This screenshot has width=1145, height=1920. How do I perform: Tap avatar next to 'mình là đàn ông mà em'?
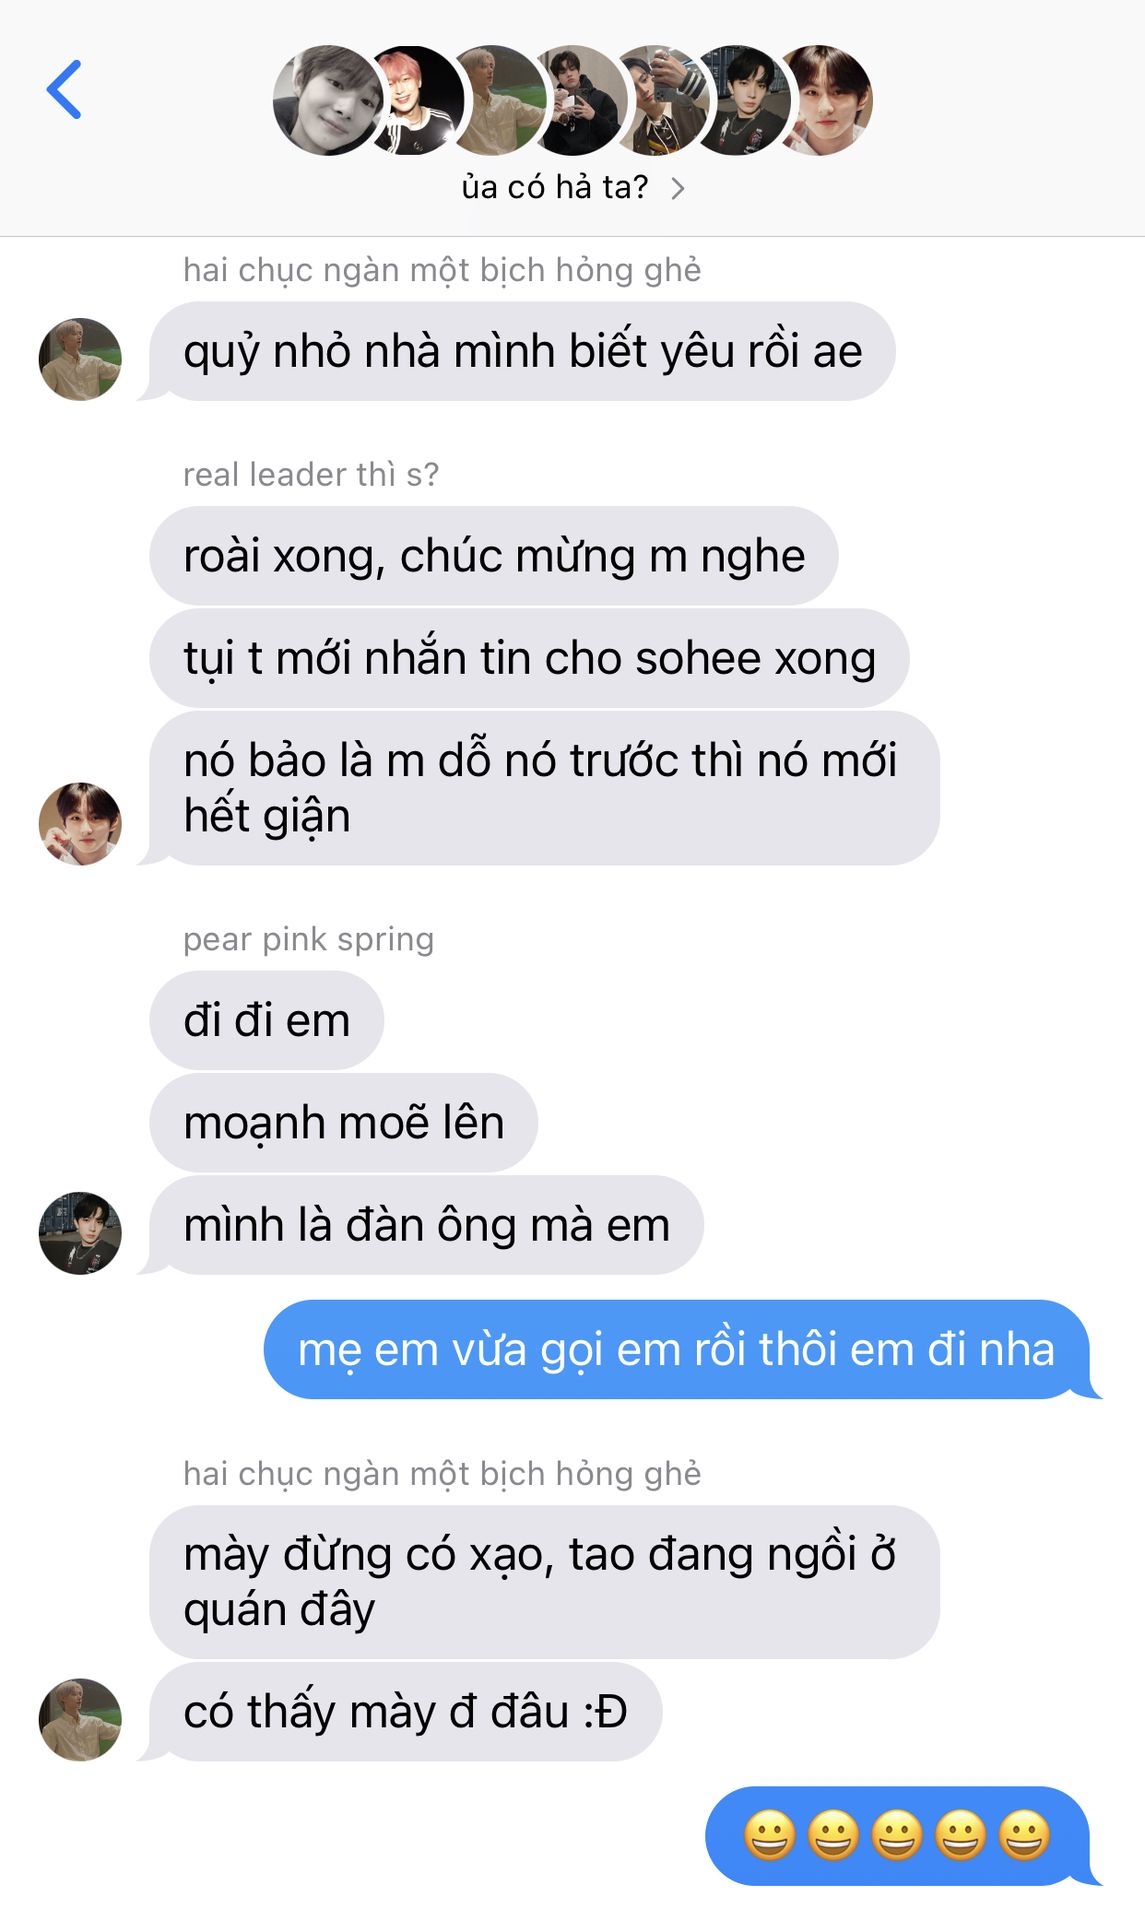click(80, 1232)
